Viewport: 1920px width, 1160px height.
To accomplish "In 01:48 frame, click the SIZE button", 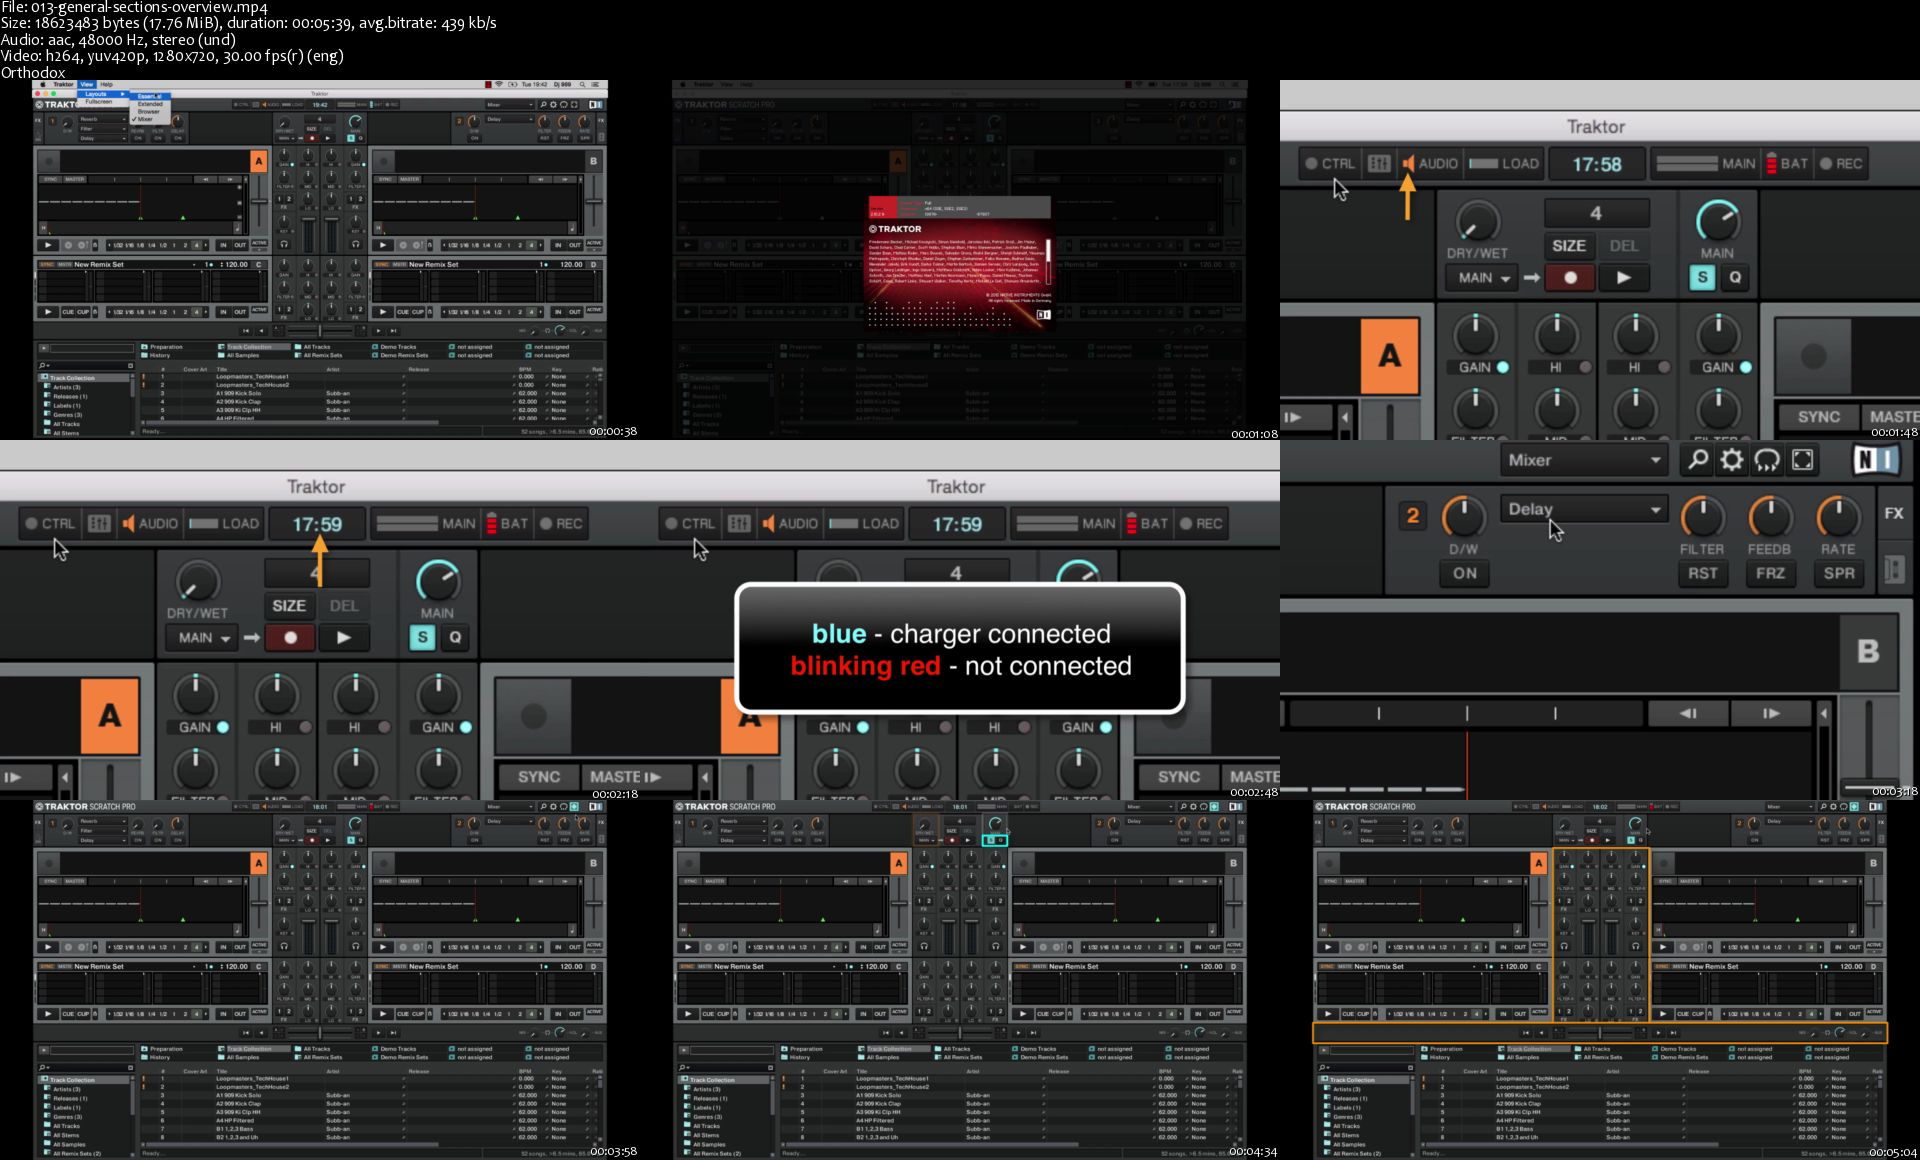I will point(1568,245).
